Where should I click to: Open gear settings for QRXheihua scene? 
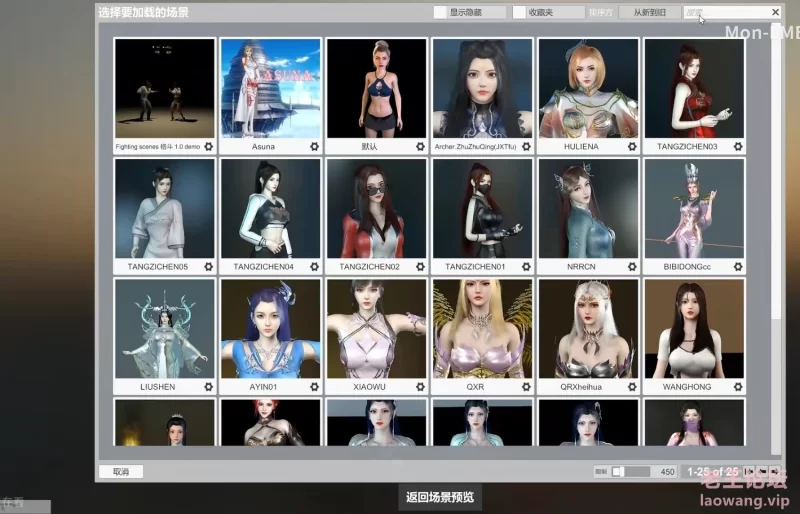click(x=632, y=387)
